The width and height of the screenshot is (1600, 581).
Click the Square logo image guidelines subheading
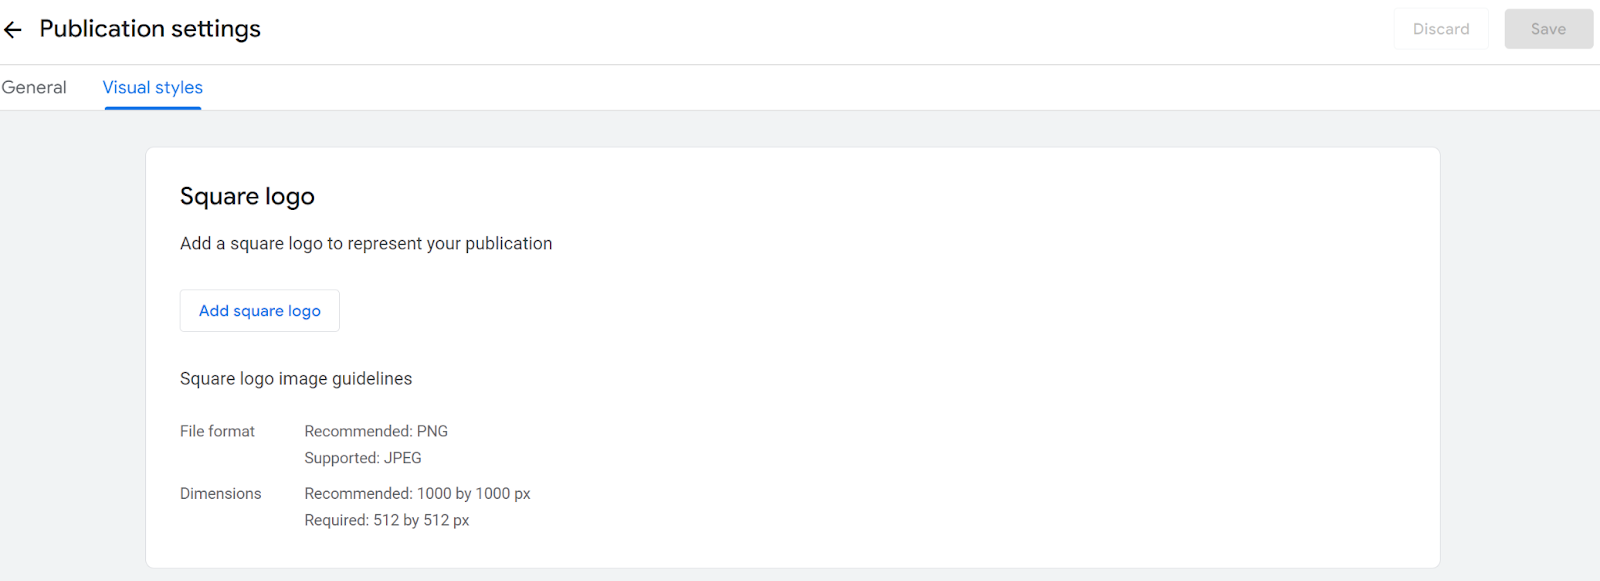pos(296,379)
